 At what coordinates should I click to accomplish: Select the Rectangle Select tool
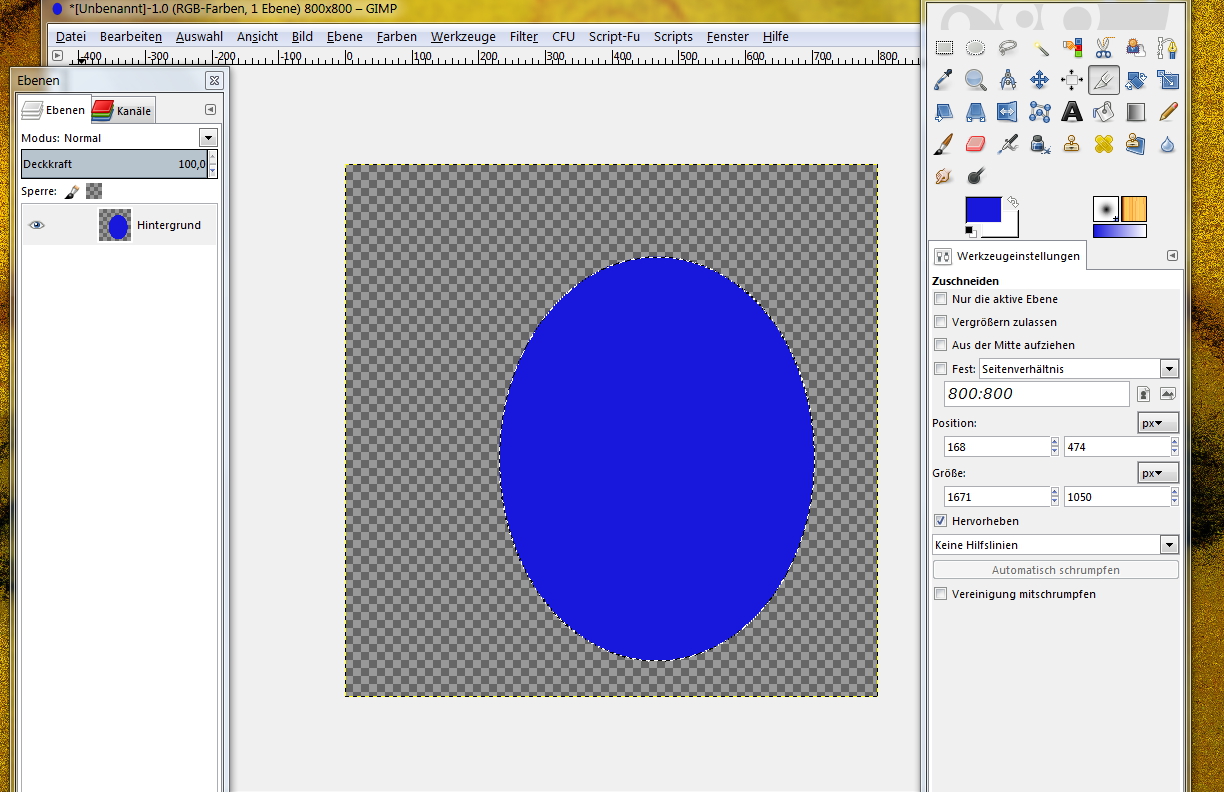(x=944, y=47)
